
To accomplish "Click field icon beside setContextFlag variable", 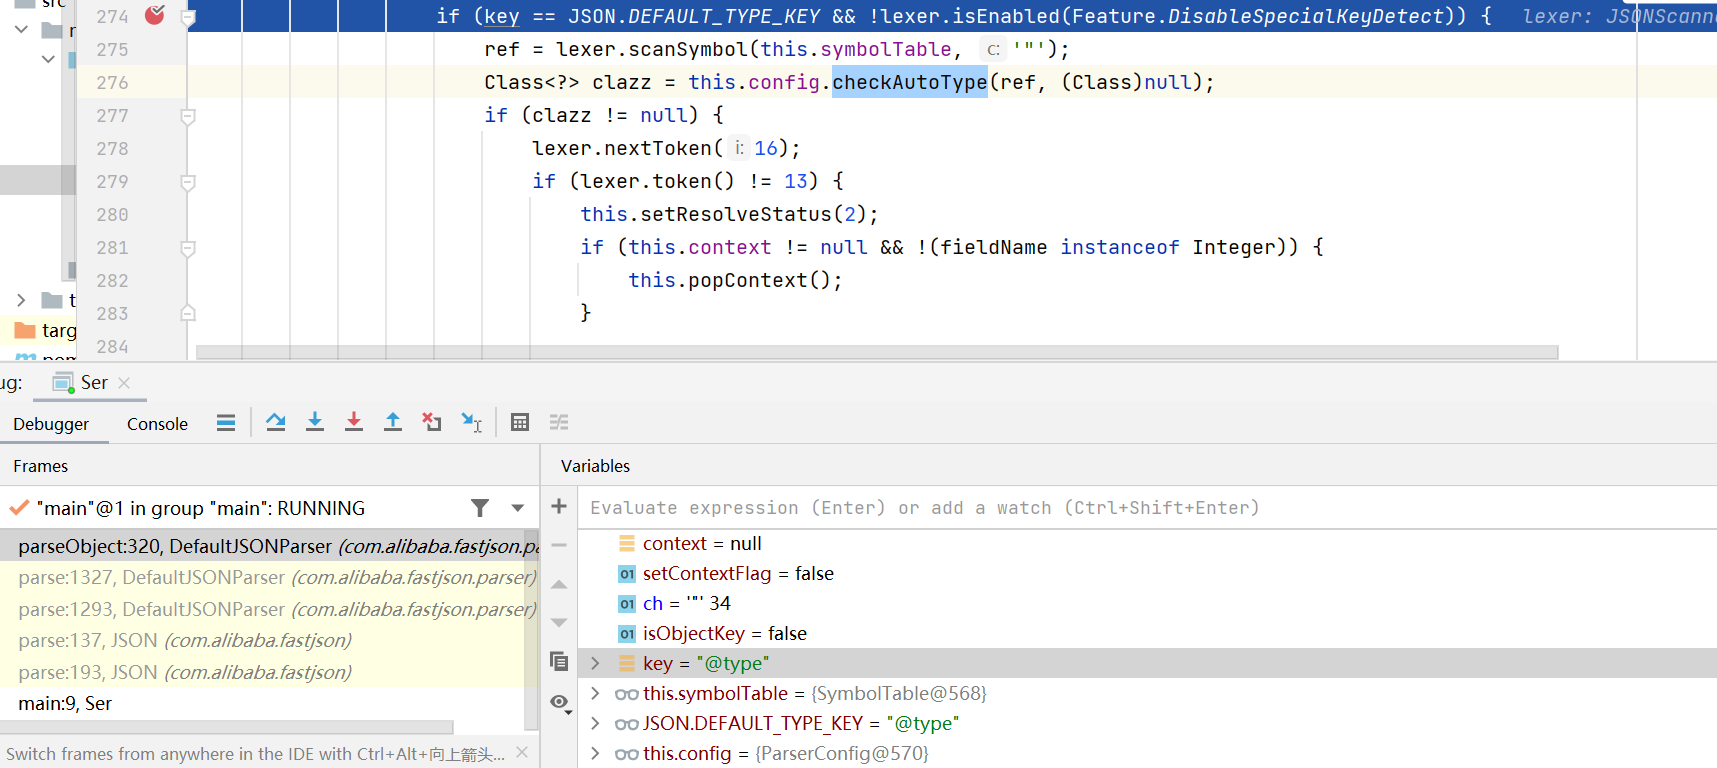I will pyautogui.click(x=627, y=574).
